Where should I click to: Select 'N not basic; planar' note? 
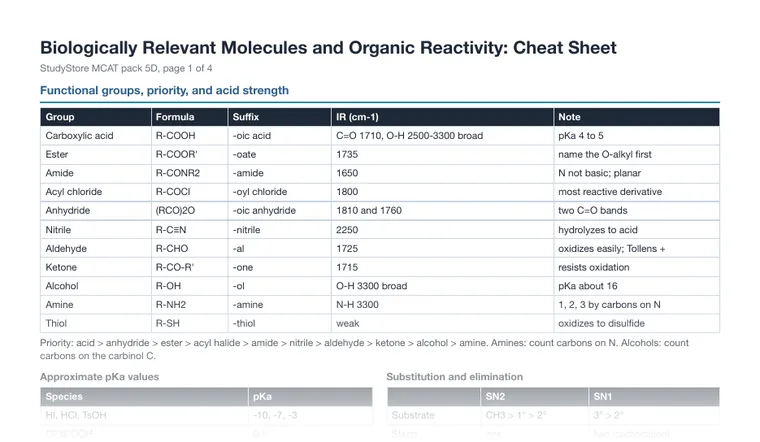(x=636, y=173)
